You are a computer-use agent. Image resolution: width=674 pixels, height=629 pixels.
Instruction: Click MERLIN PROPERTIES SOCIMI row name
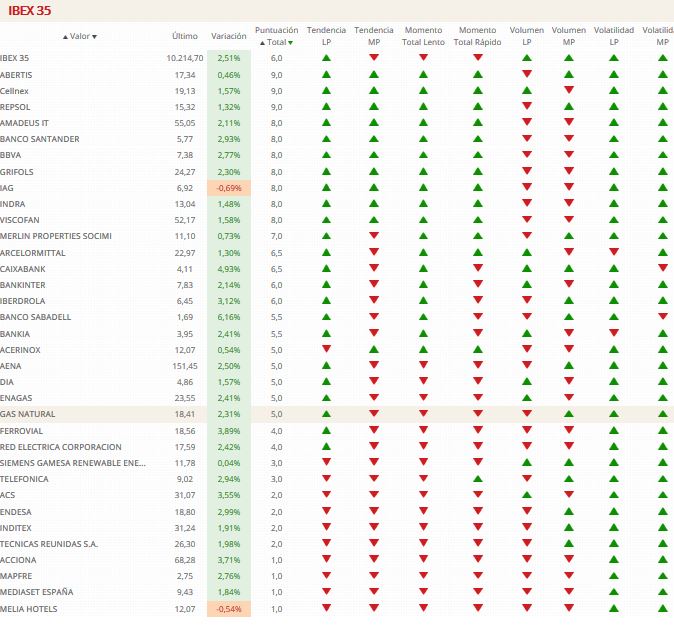[x=56, y=236]
